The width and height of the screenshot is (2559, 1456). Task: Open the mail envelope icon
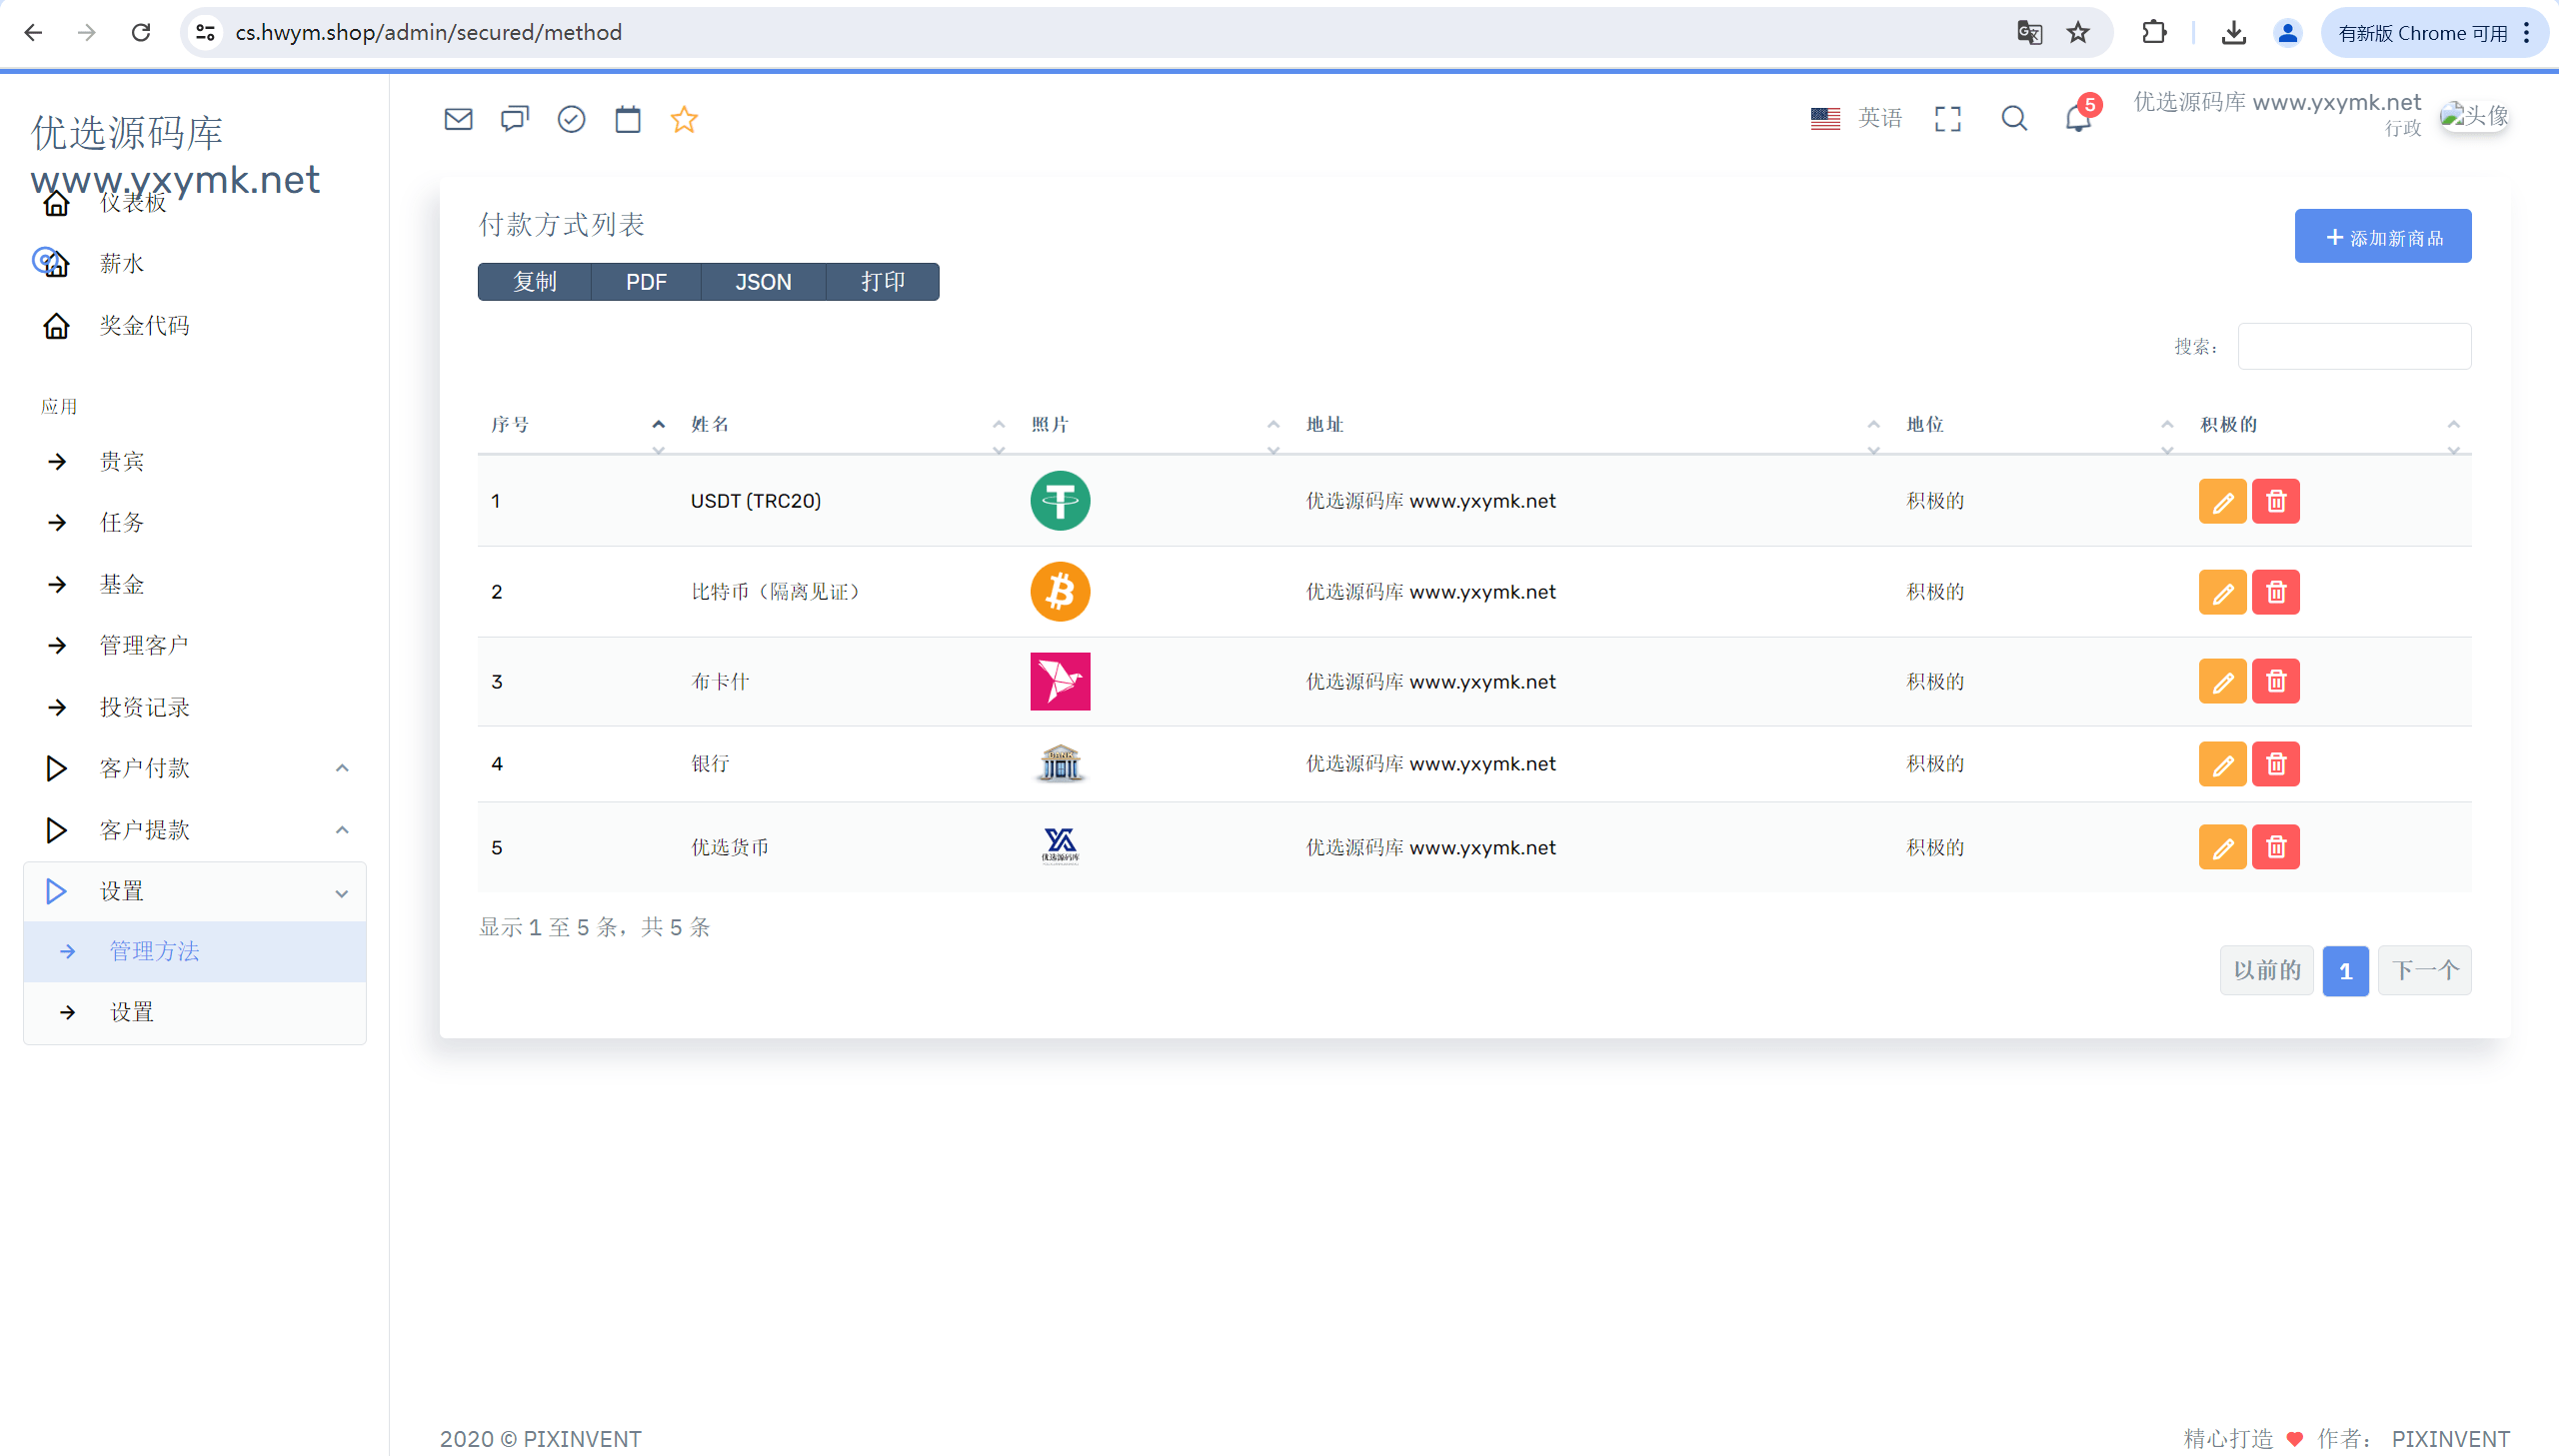(458, 119)
